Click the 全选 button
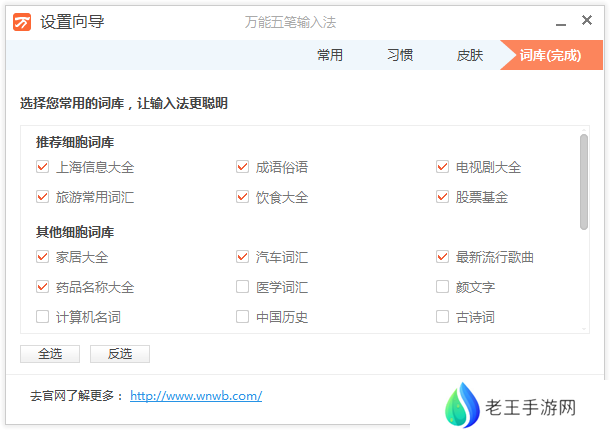 50,354
